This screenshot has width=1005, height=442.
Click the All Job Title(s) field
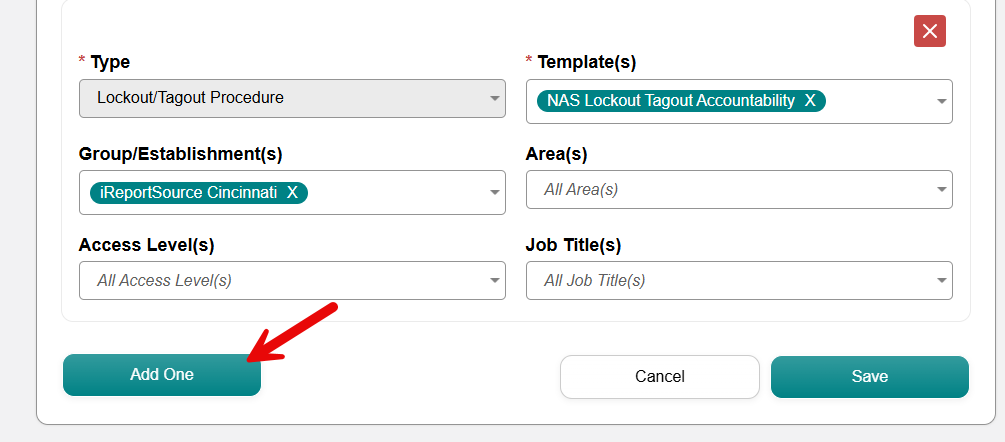[739, 281]
